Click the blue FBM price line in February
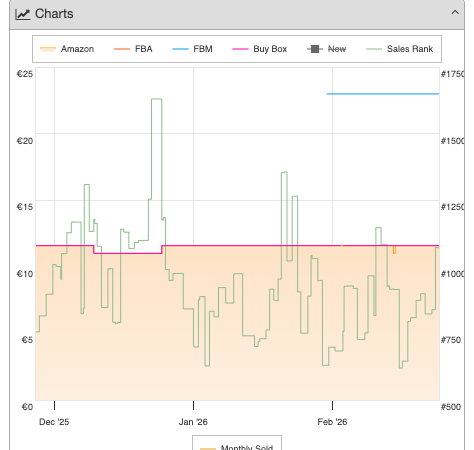 383,94
